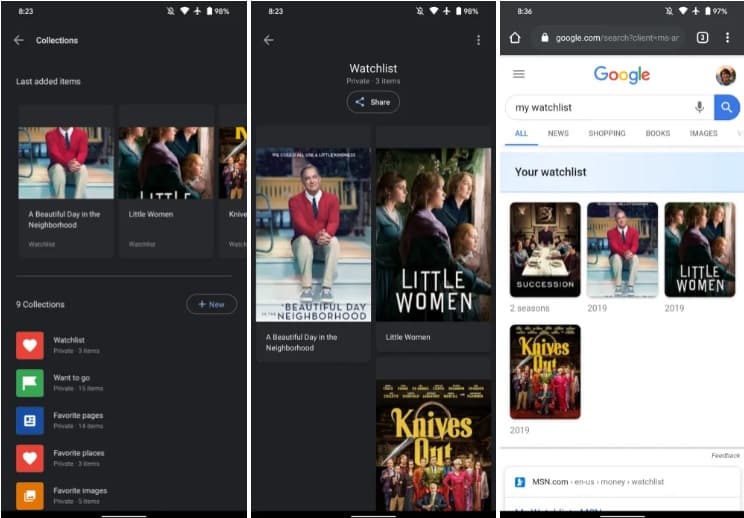Open Knives Out 2019 thumbnail in Google results

point(545,372)
